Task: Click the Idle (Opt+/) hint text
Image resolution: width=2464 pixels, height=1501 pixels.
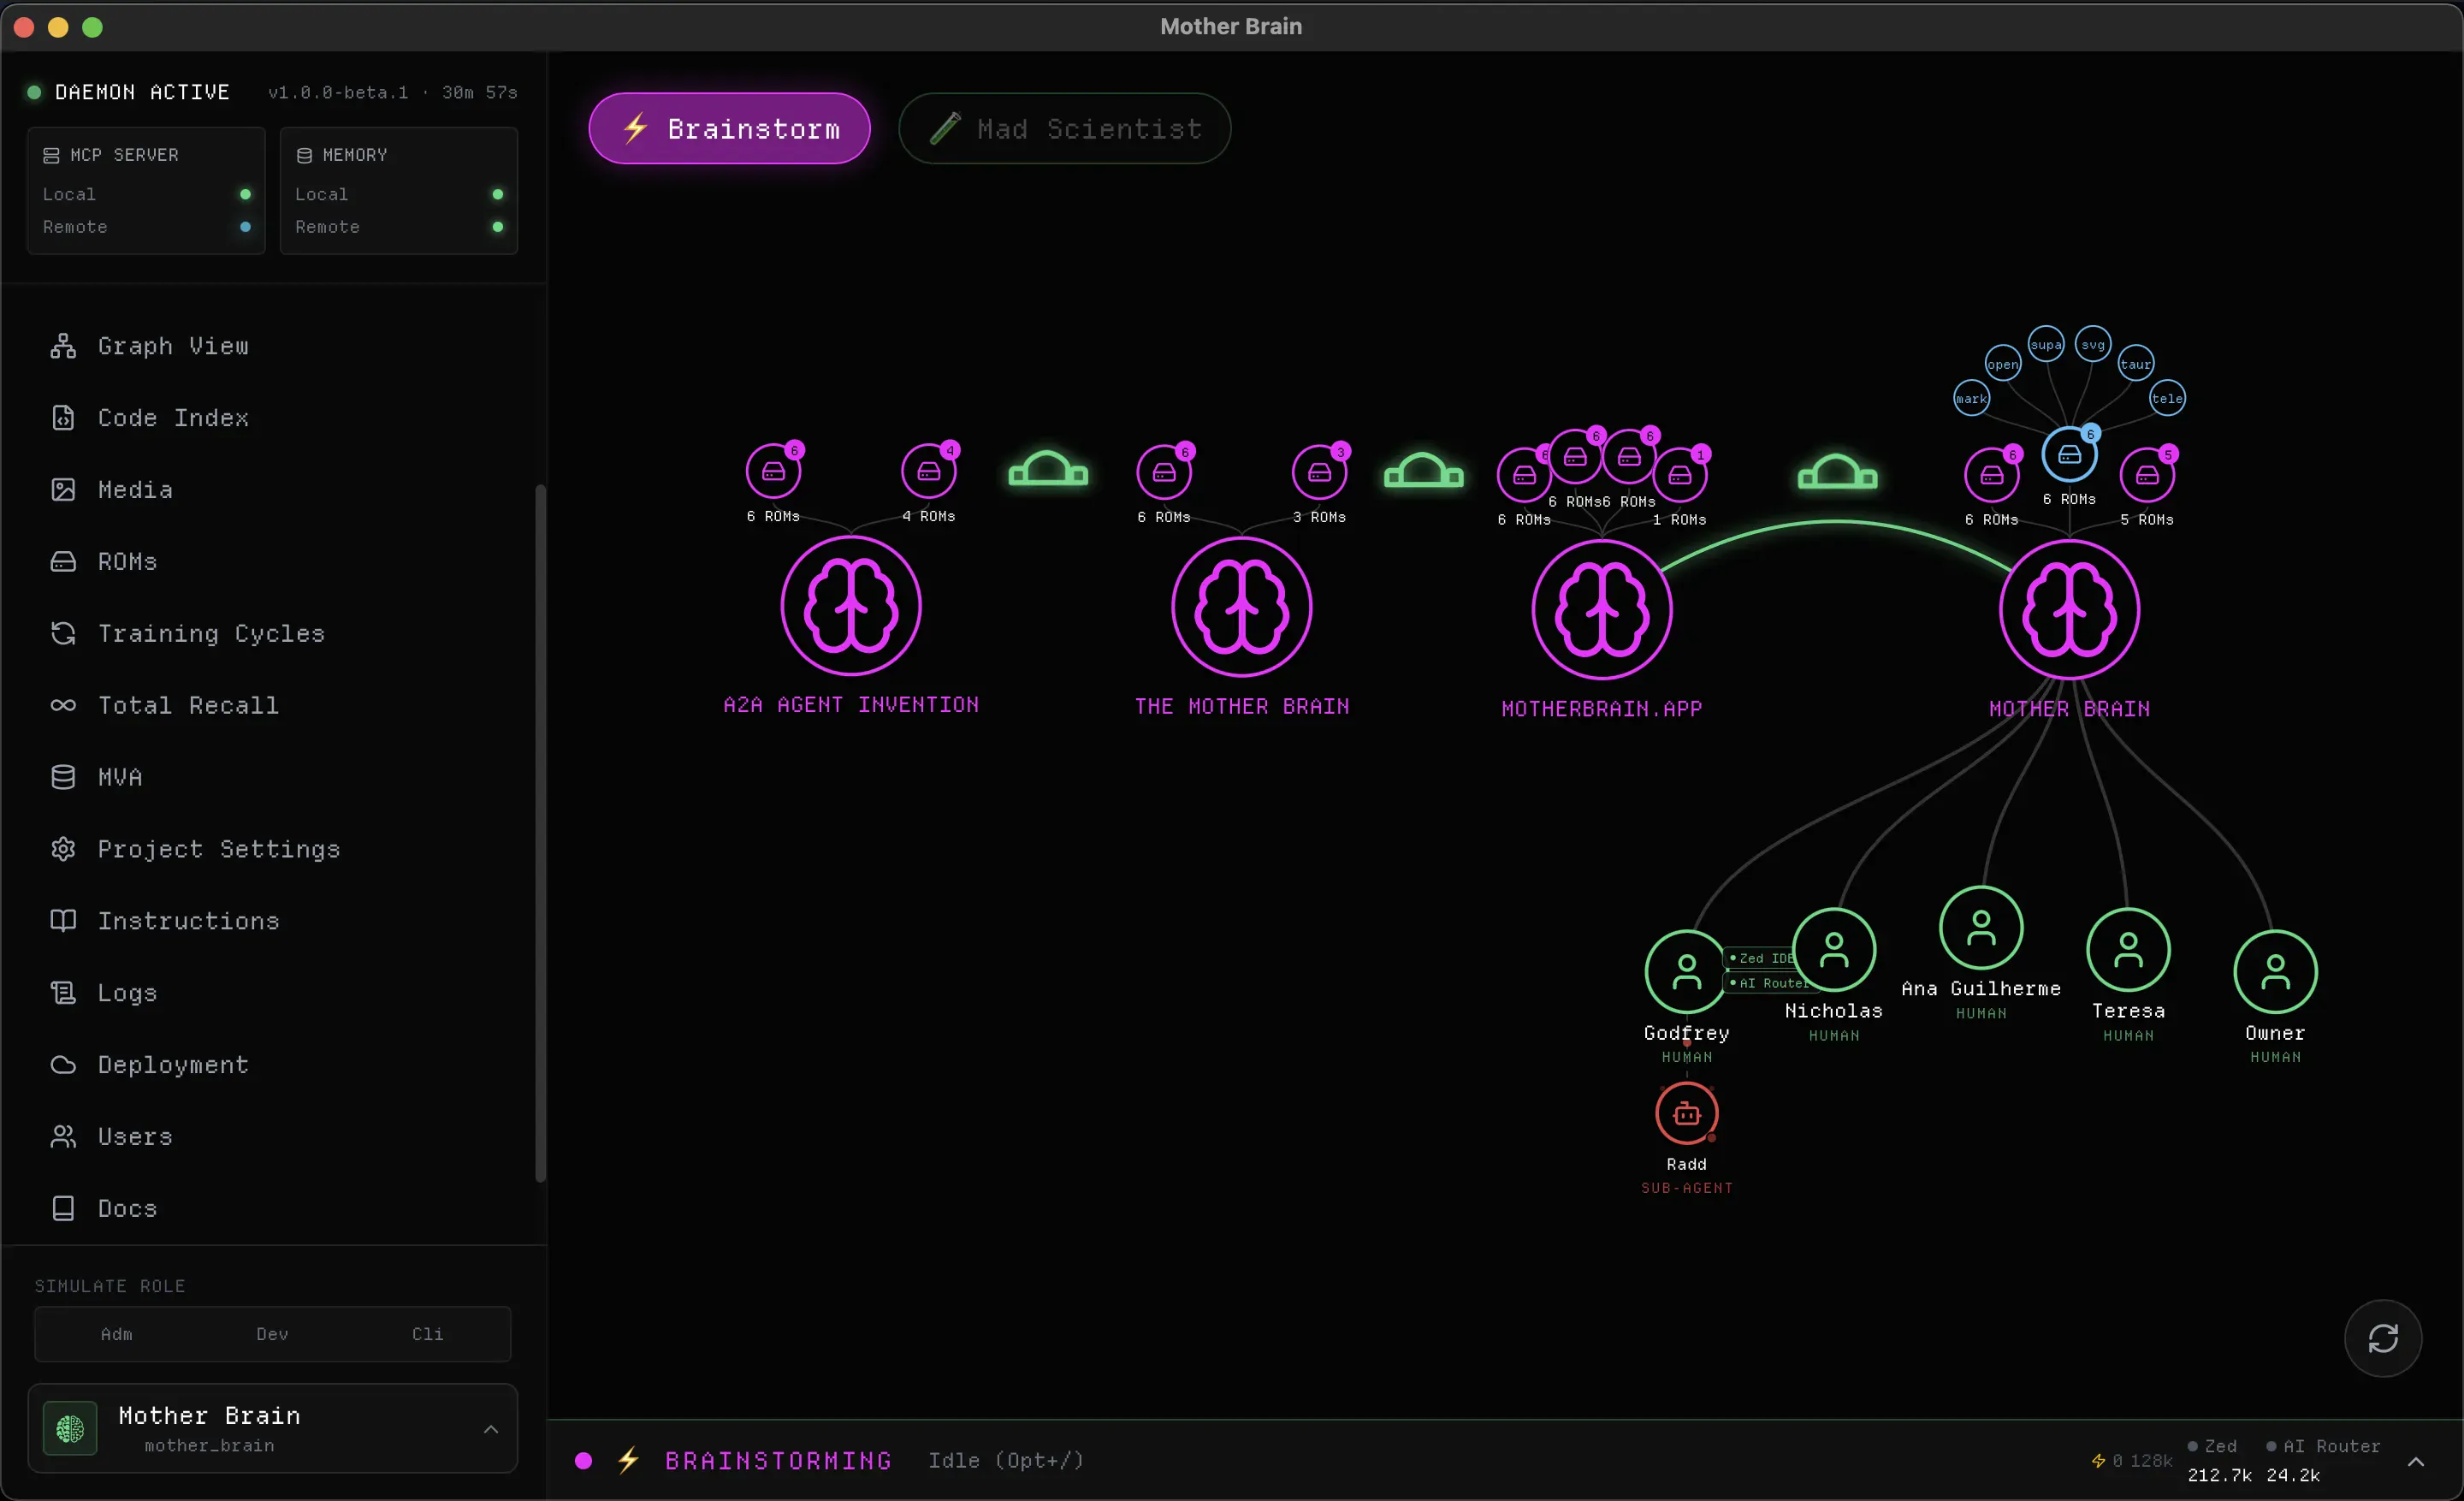Action: (x=1006, y=1461)
